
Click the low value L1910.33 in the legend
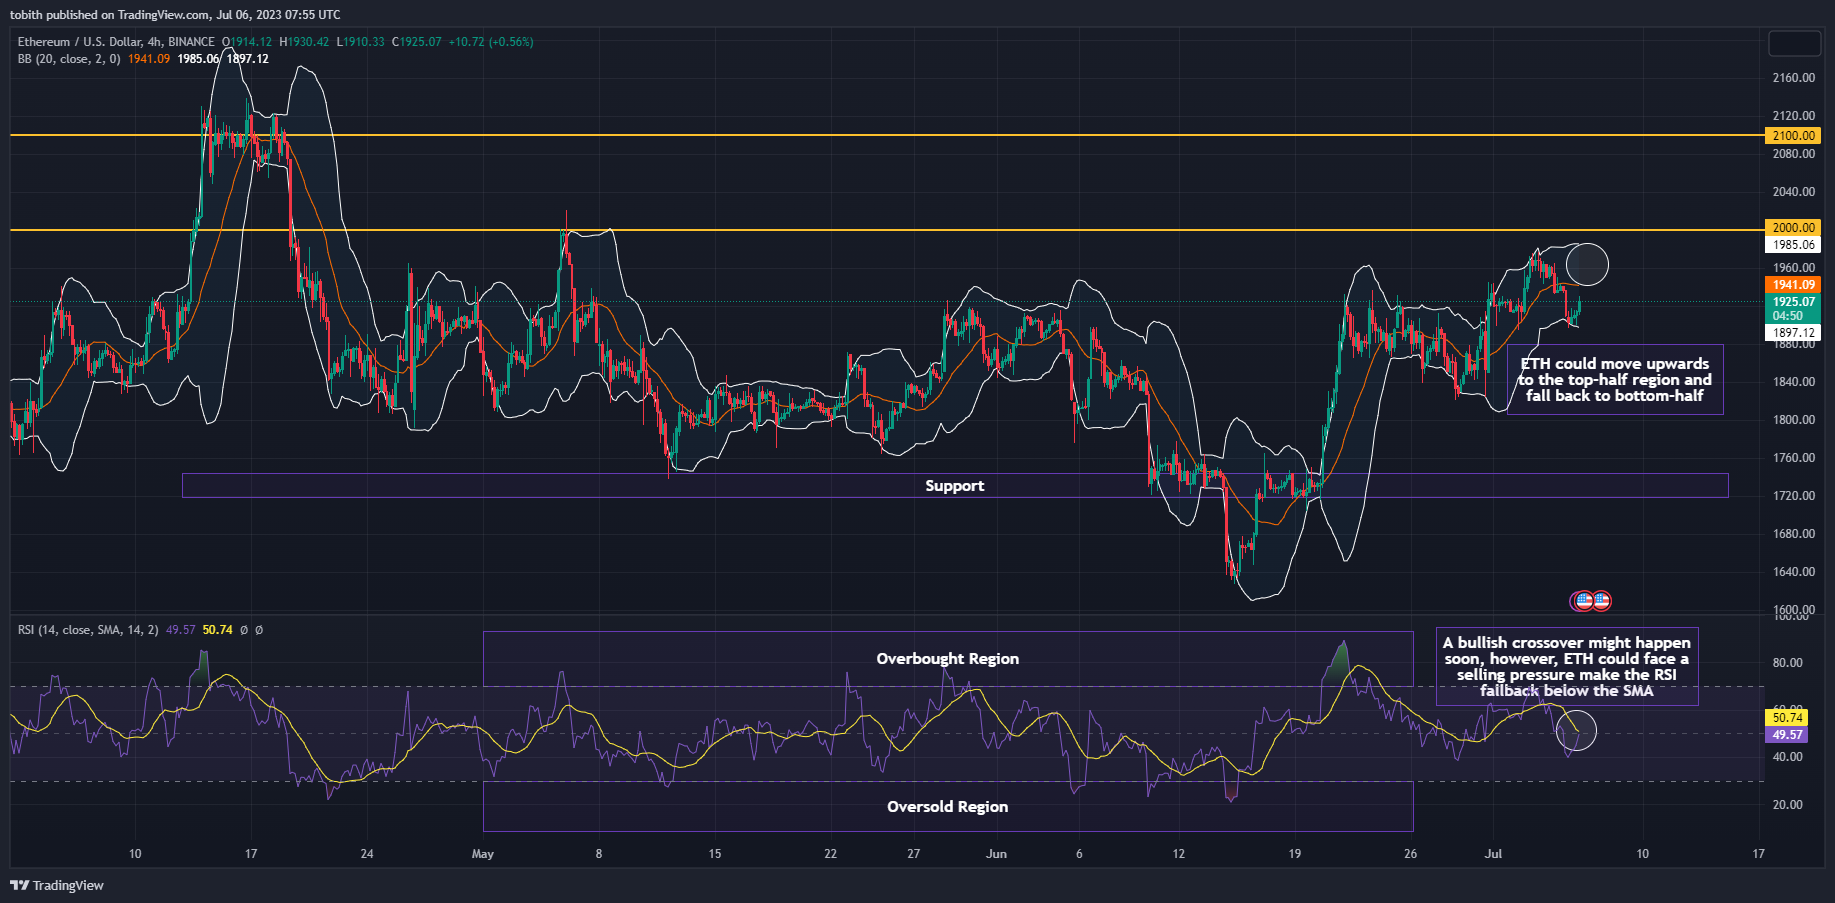click(360, 42)
